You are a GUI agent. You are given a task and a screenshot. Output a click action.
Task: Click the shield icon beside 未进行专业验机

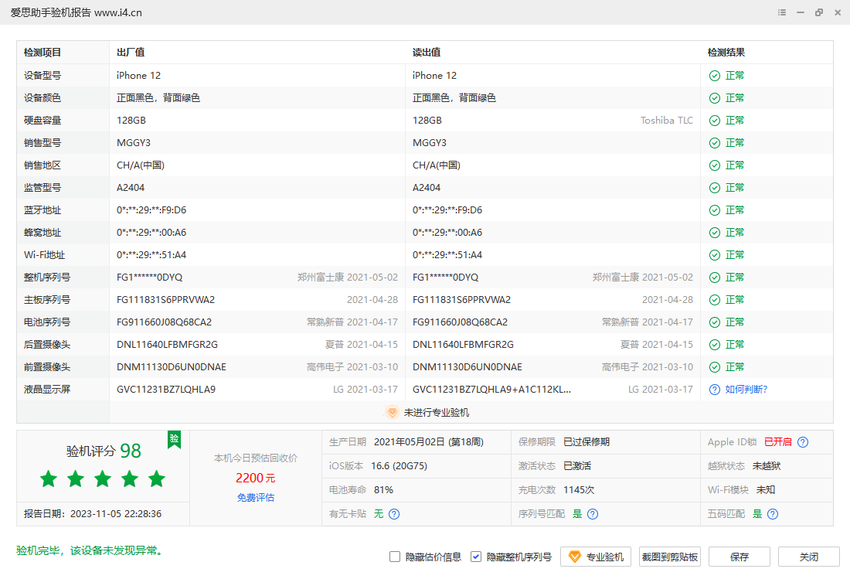(392, 413)
